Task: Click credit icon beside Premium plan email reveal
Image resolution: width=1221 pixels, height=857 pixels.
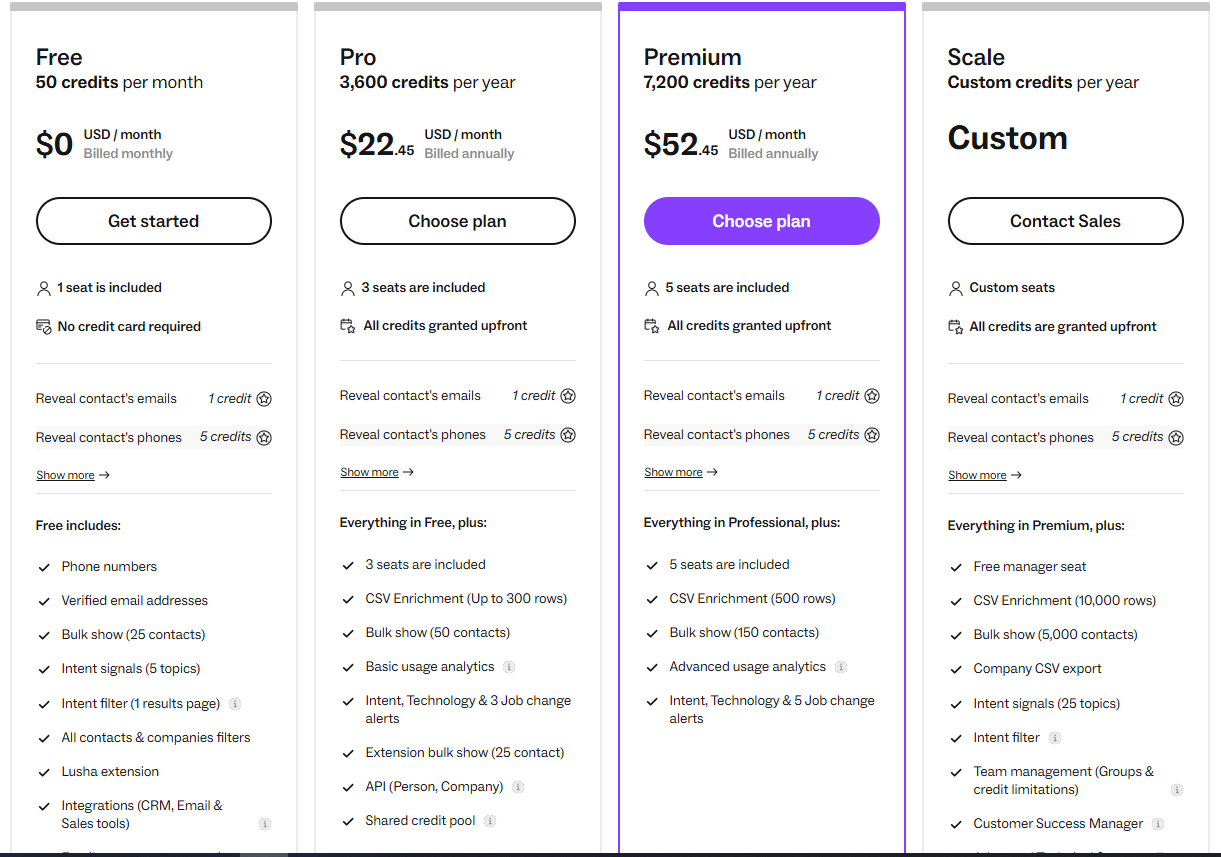Action: pyautogui.click(x=872, y=396)
